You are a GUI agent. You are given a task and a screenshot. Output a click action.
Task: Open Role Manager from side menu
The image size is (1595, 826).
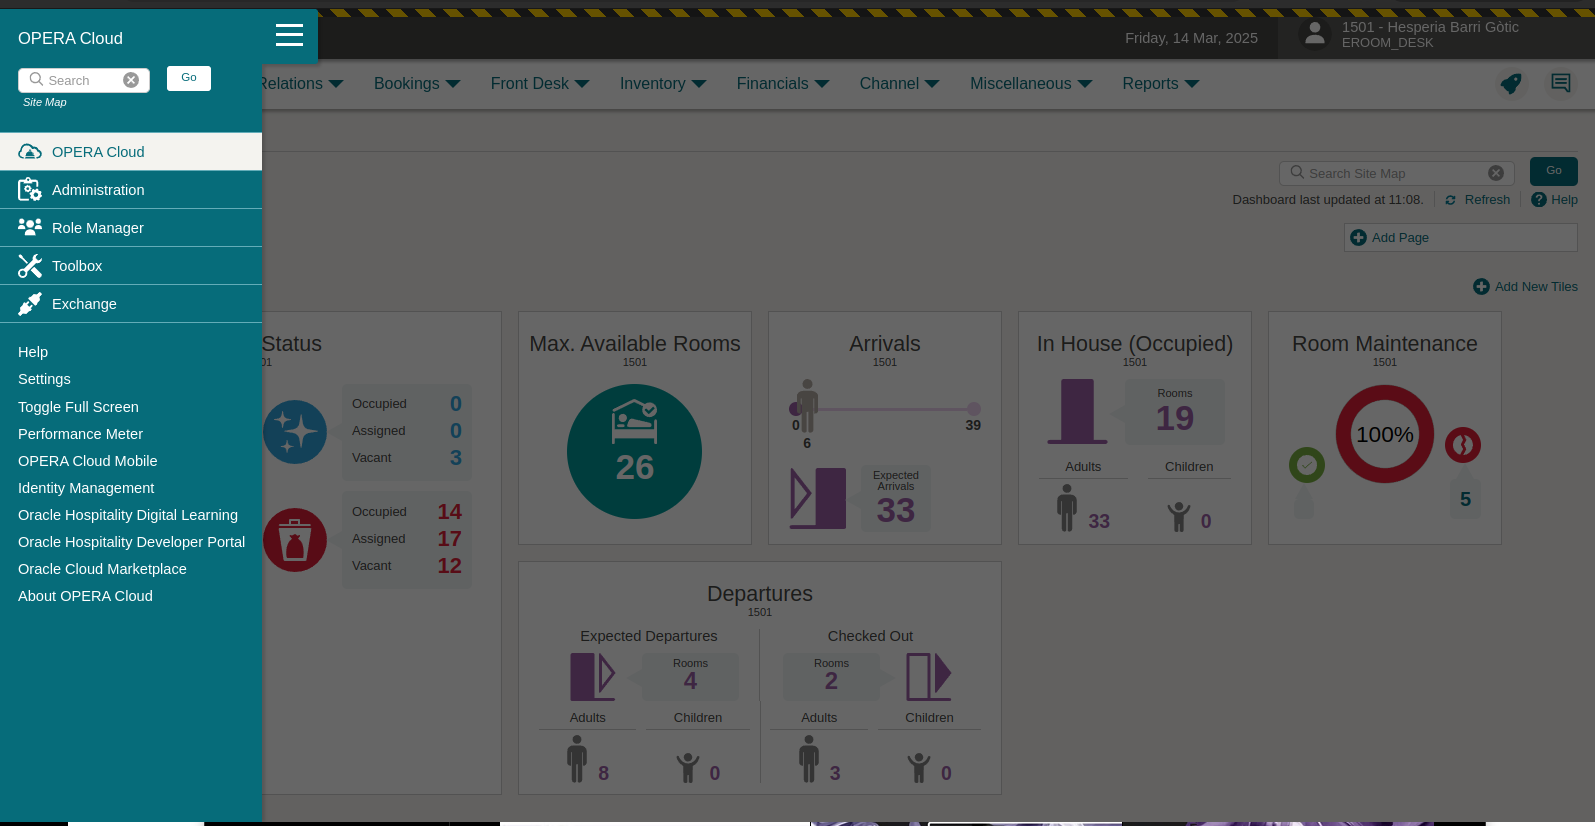[x=98, y=228]
